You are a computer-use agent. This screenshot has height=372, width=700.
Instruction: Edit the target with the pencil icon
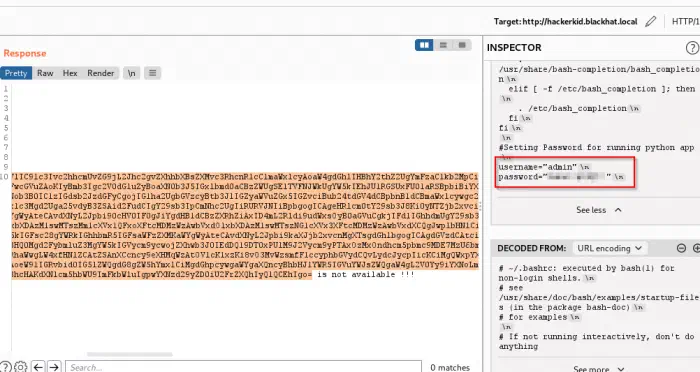(x=650, y=21)
